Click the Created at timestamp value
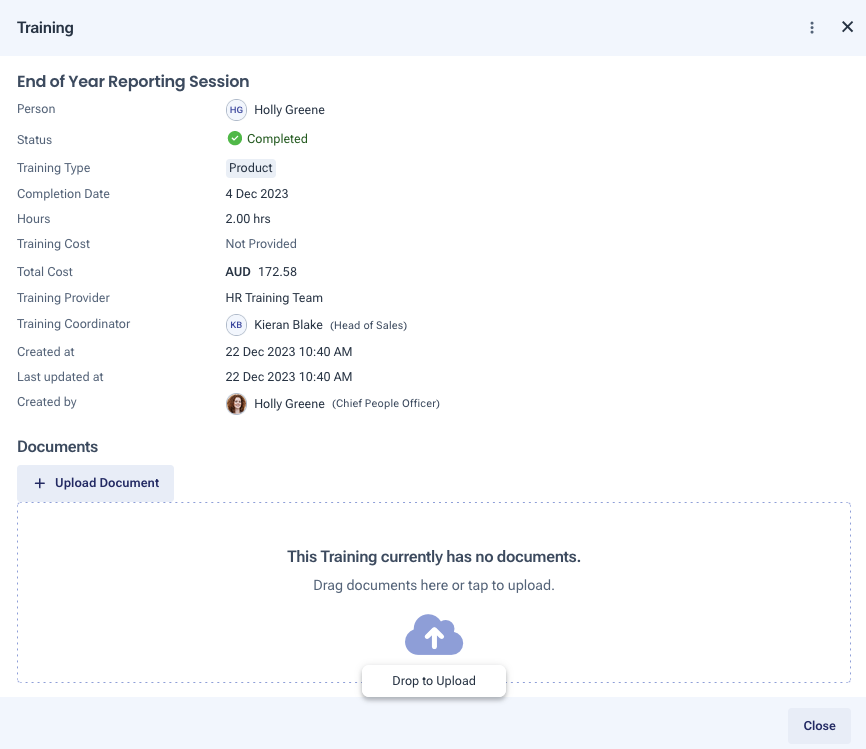866x749 pixels. [x=289, y=352]
